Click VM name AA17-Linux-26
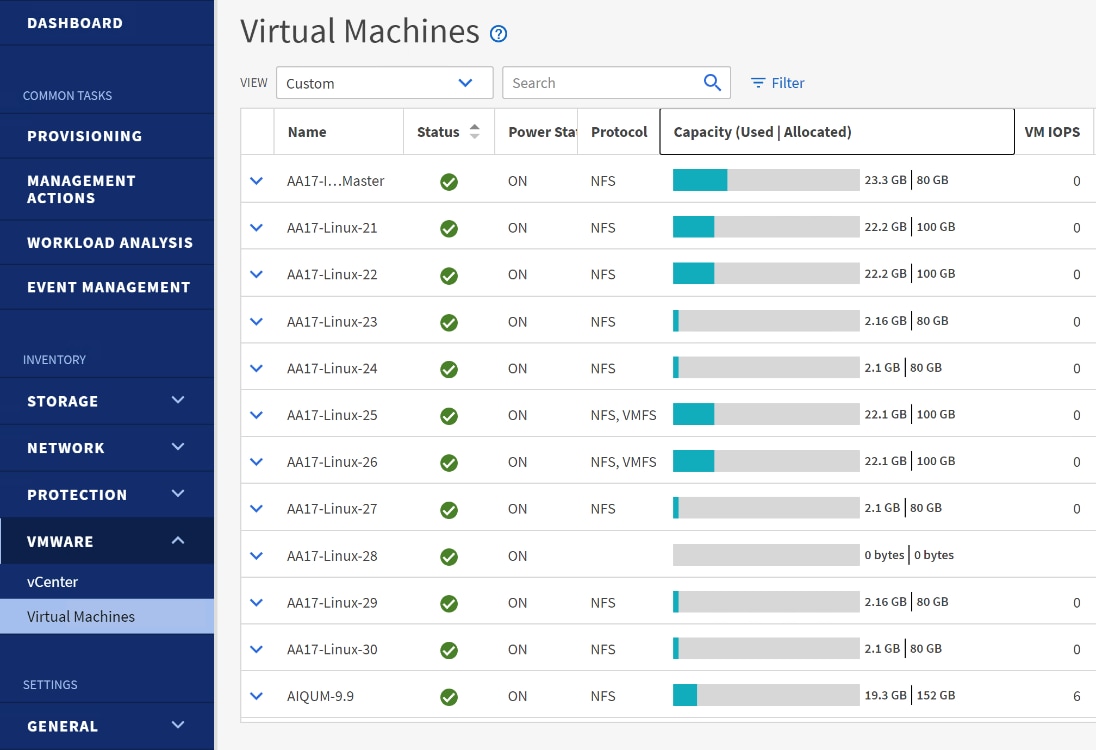The width and height of the screenshot is (1096, 750). click(x=332, y=462)
